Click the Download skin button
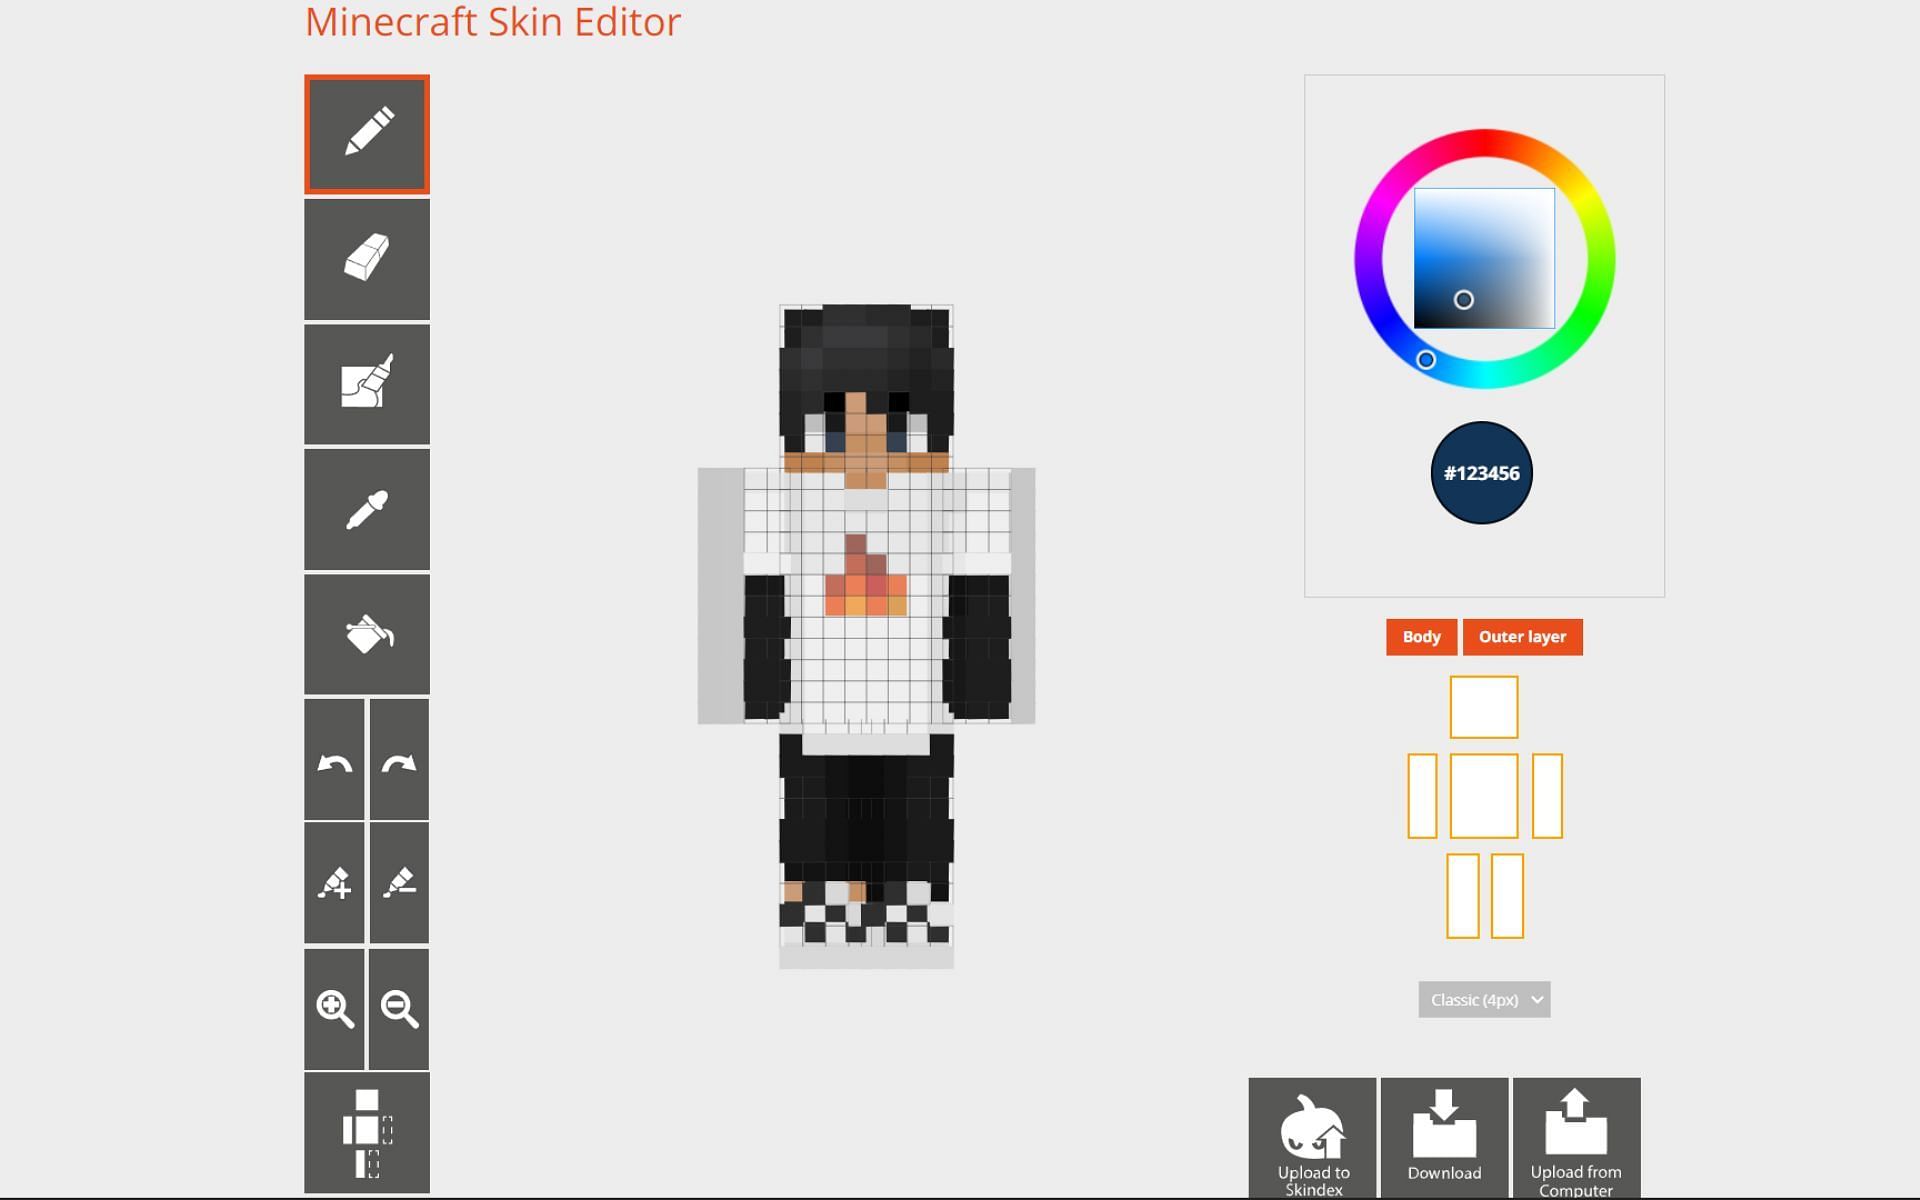This screenshot has height=1200, width=1920. tap(1442, 1141)
